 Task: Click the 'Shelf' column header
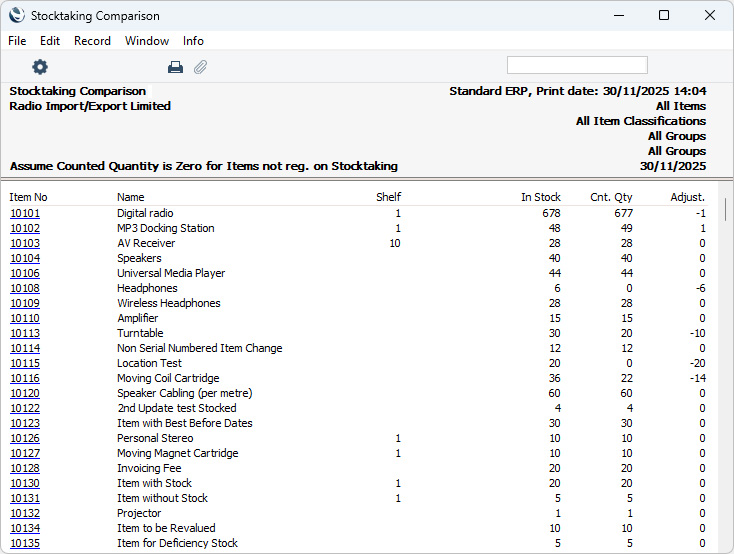point(389,197)
